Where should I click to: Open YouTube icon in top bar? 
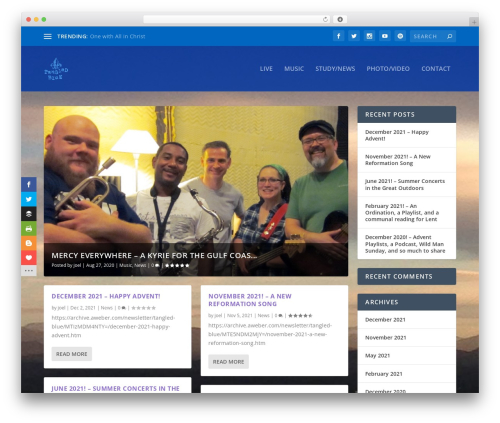tap(385, 36)
